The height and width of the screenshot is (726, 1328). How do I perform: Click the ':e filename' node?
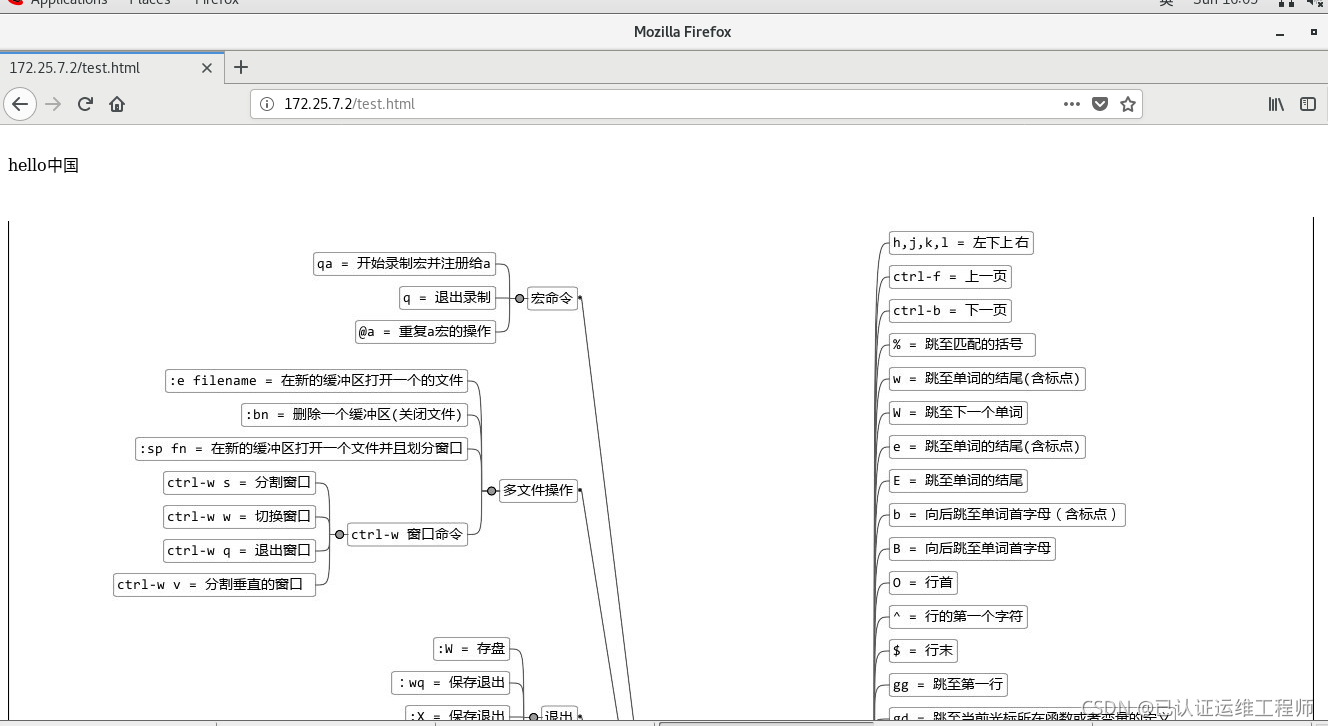[x=316, y=381]
